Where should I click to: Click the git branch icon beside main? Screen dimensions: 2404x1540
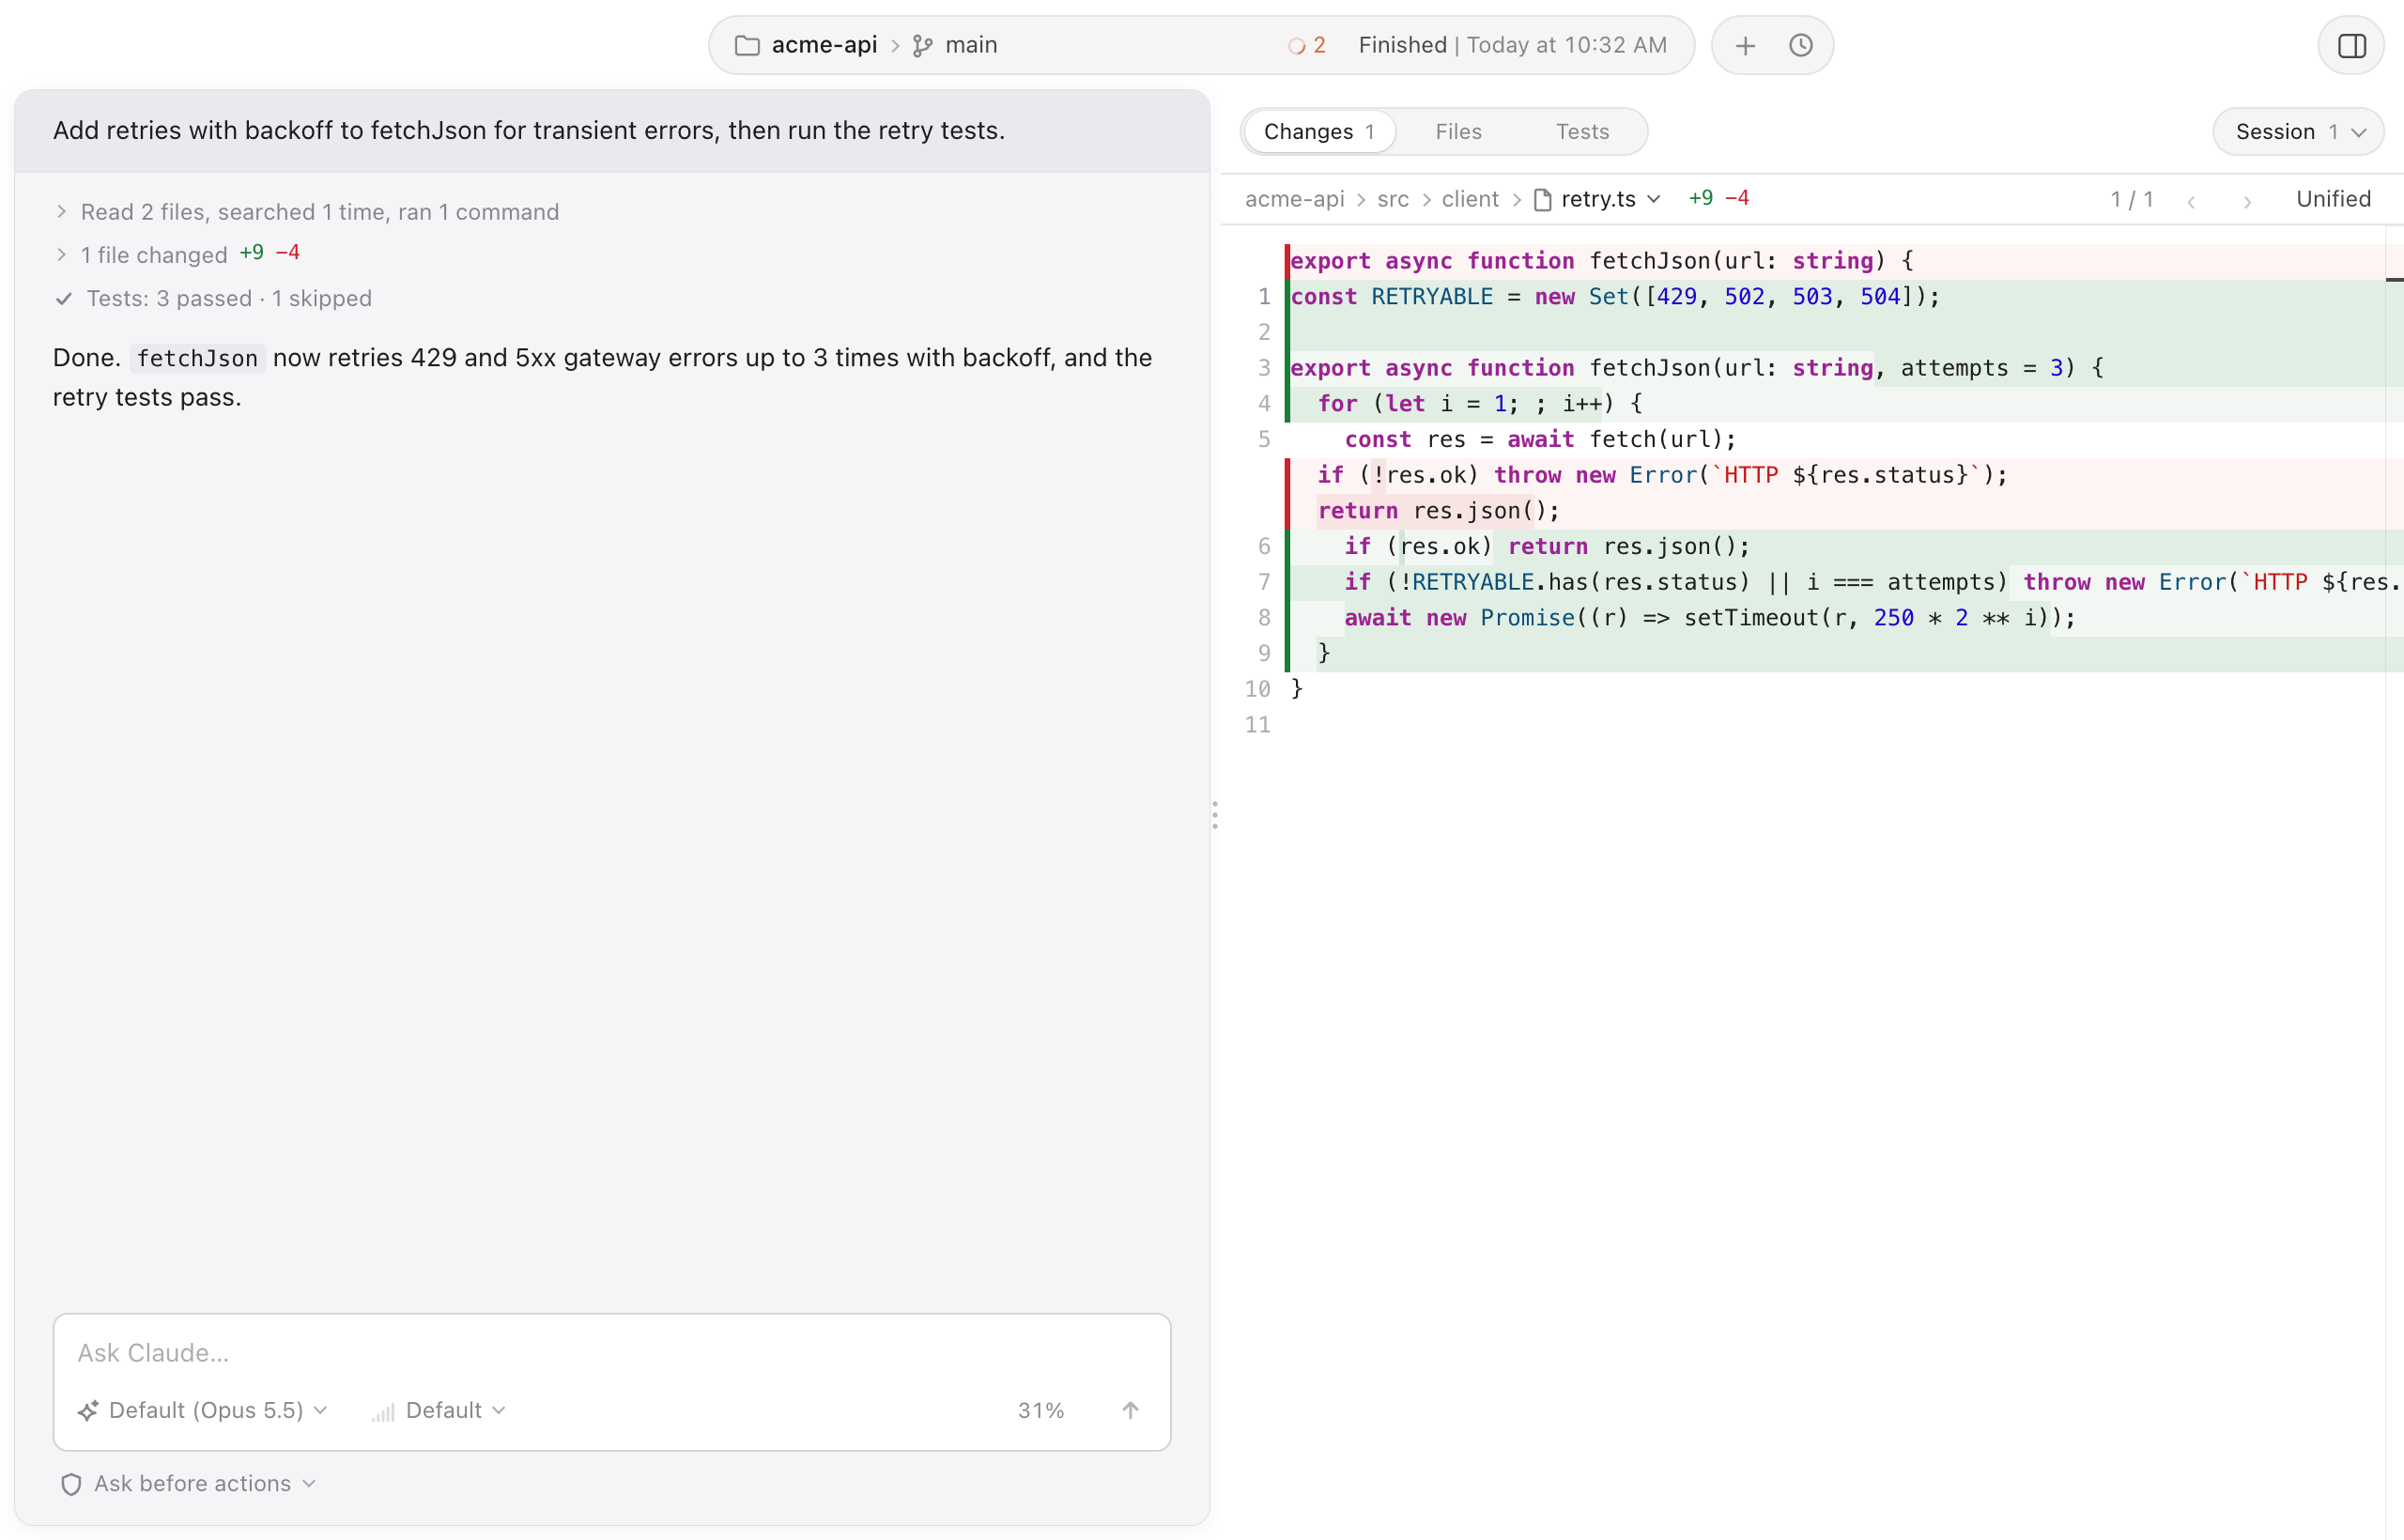[923, 46]
